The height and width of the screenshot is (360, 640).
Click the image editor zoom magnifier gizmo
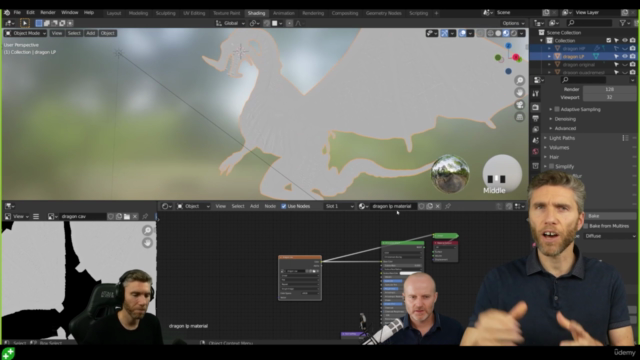(147, 231)
